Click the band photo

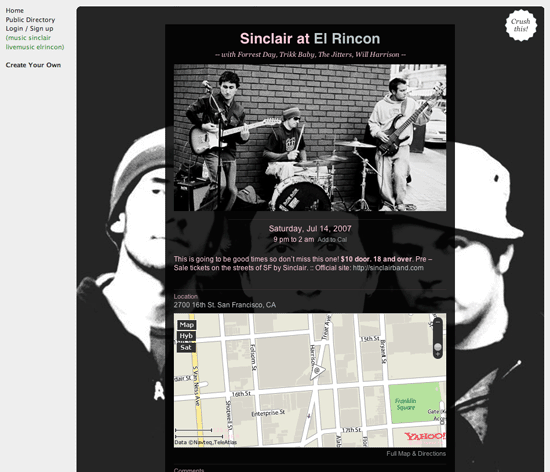pyautogui.click(x=310, y=137)
